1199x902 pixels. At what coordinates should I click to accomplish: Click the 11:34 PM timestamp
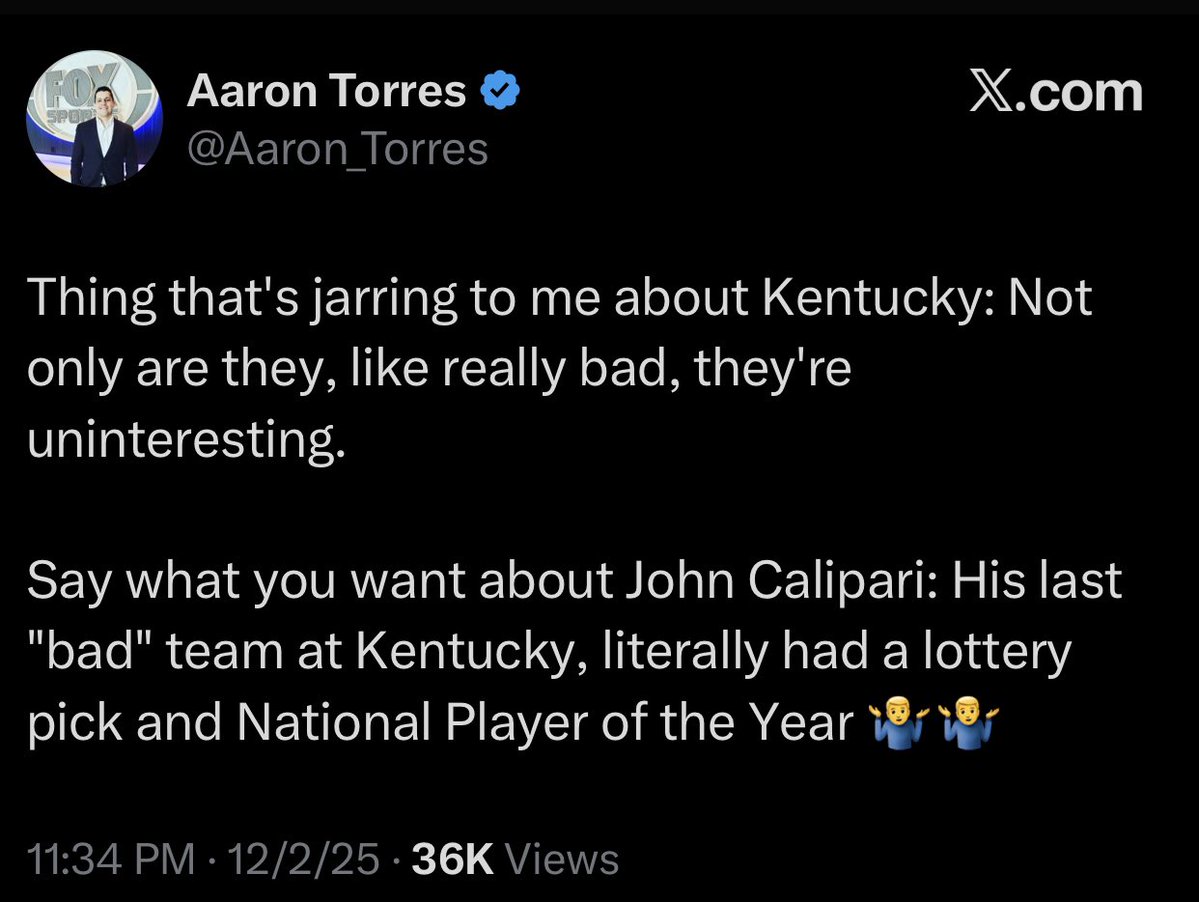111,858
